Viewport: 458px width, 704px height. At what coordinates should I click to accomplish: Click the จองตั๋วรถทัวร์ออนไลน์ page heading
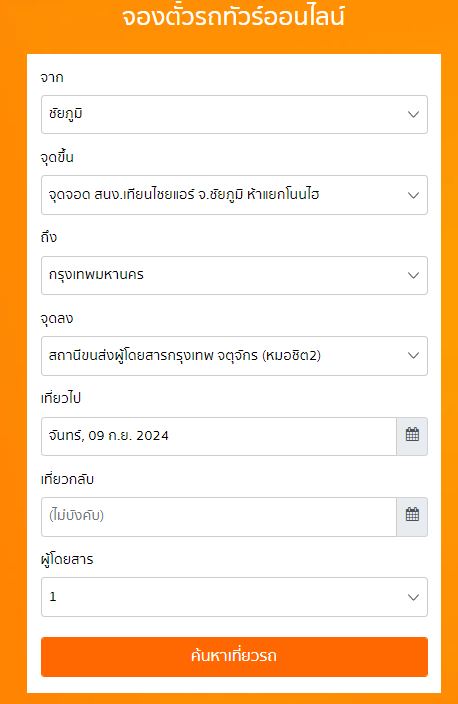[233, 16]
